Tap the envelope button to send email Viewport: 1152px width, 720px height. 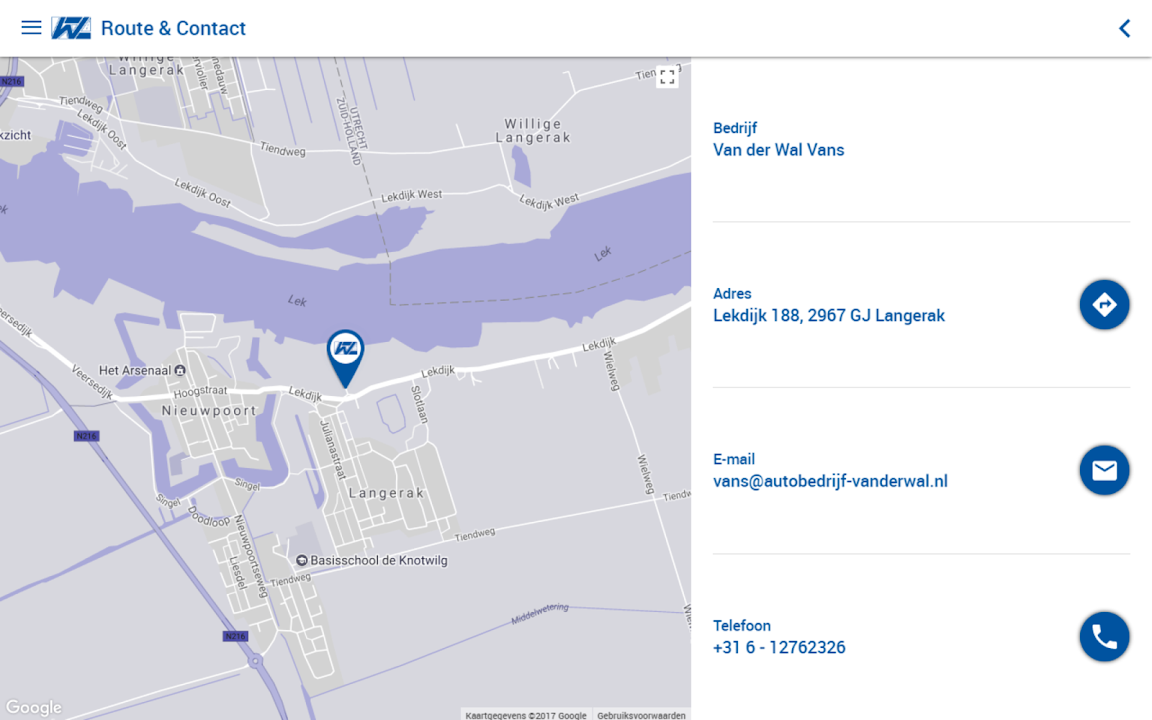[1104, 471]
